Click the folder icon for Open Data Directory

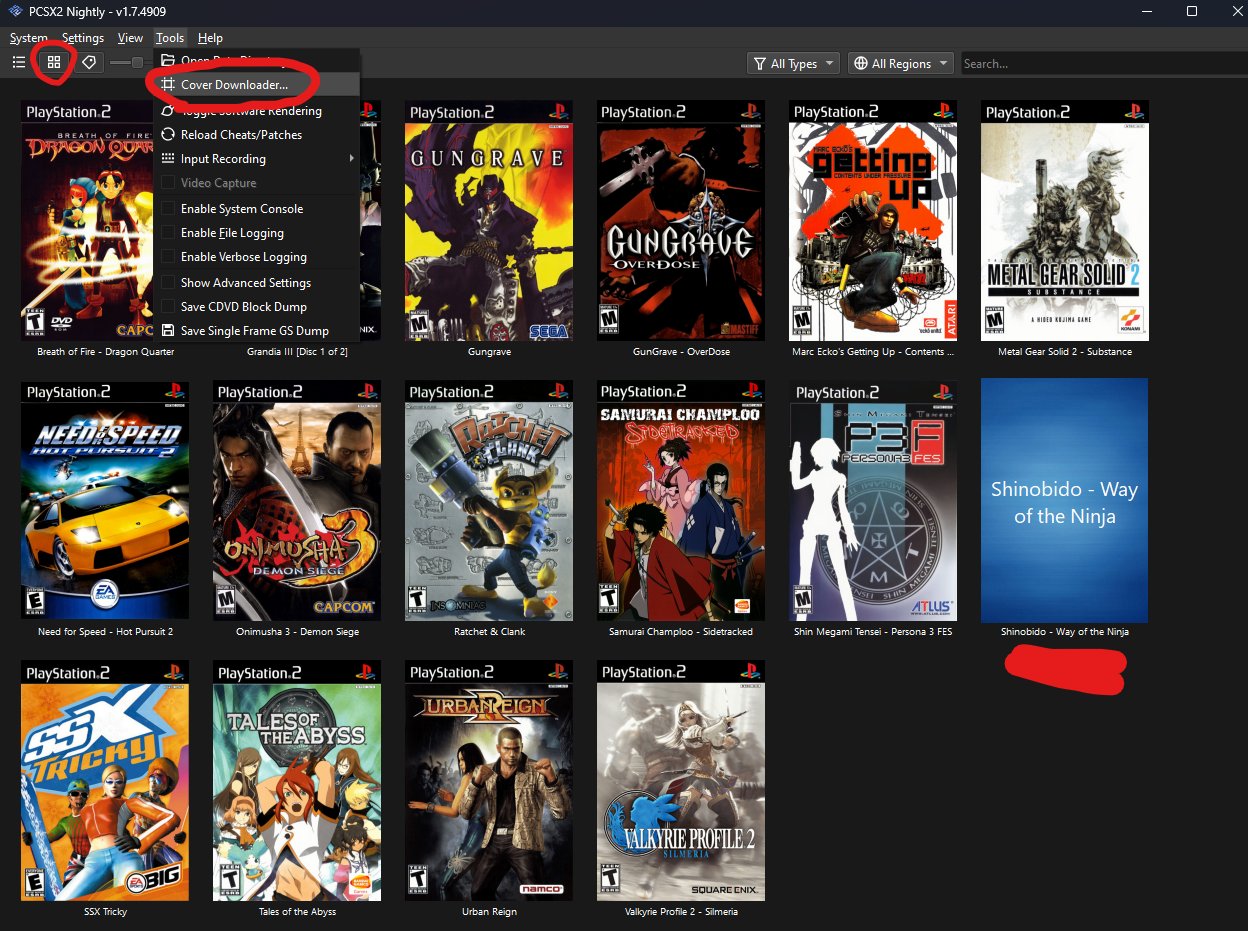168,61
